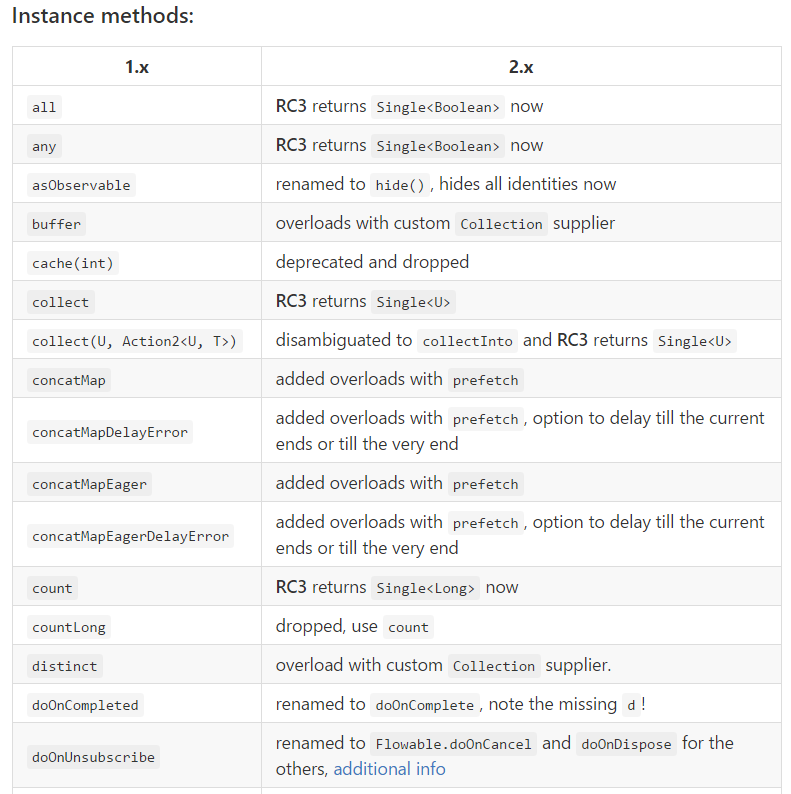Click the doOnDispose code snippet
The height and width of the screenshot is (794, 791).
point(626,744)
